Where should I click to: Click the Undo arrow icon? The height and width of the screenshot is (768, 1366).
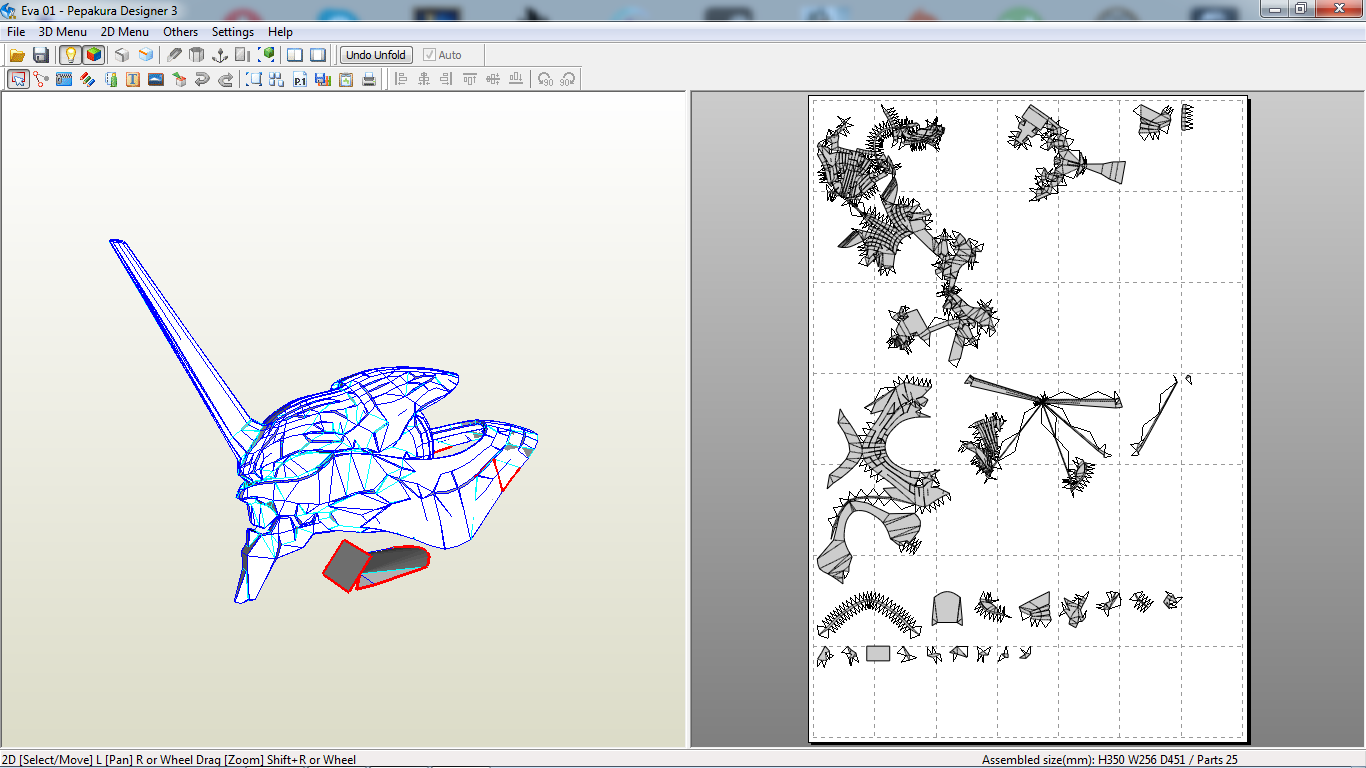pyautogui.click(x=202, y=79)
